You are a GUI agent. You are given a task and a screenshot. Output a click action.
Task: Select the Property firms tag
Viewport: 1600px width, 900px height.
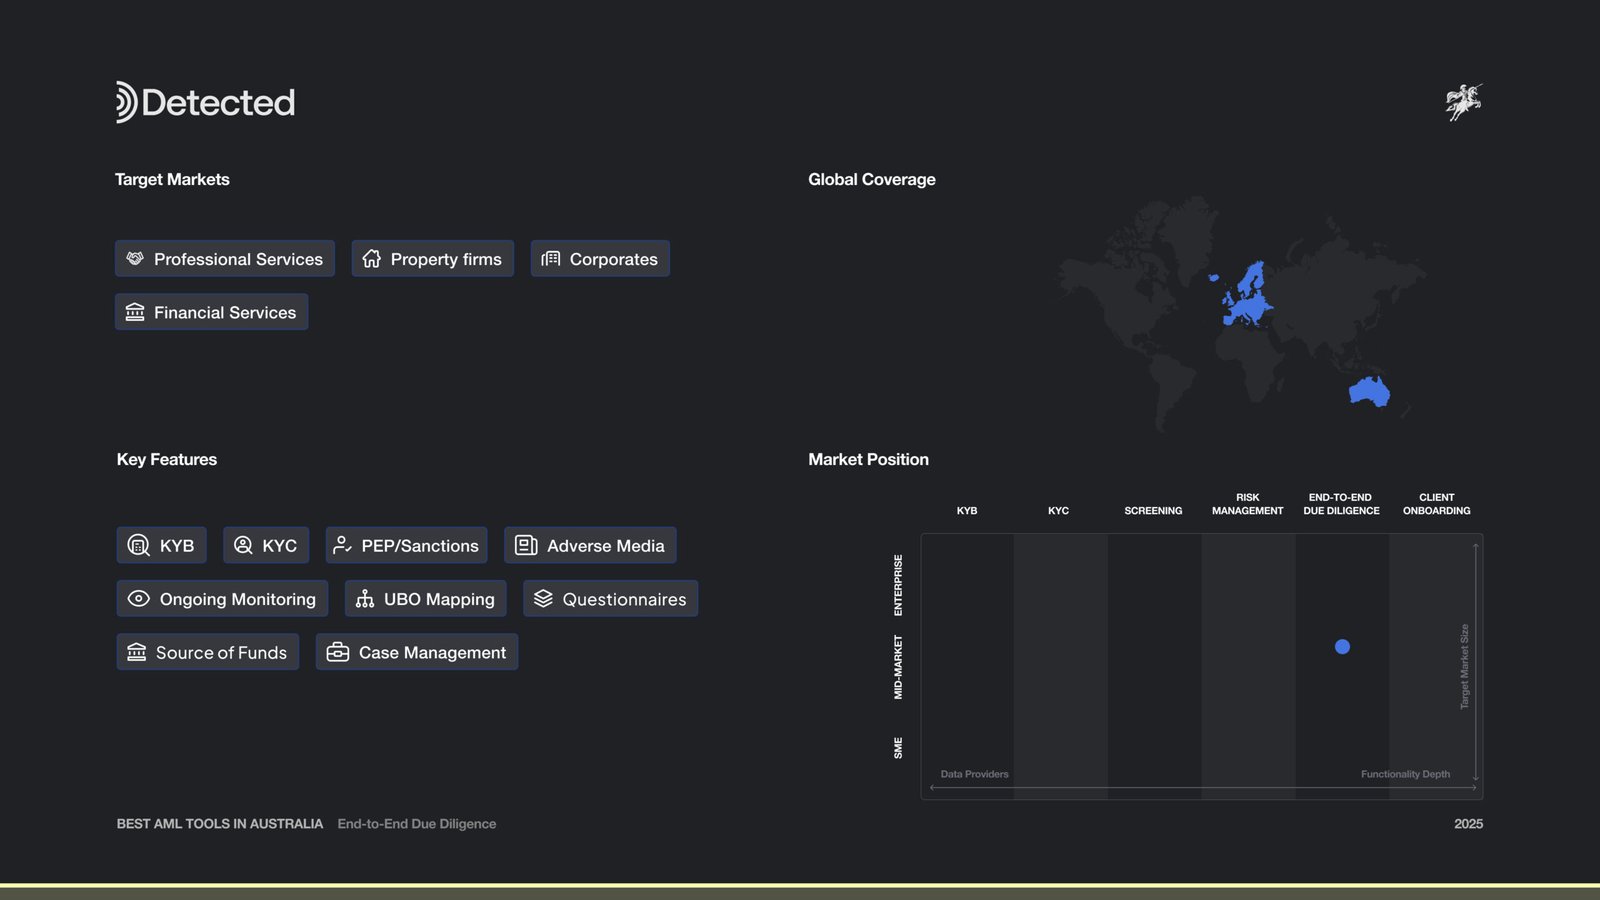pos(433,259)
